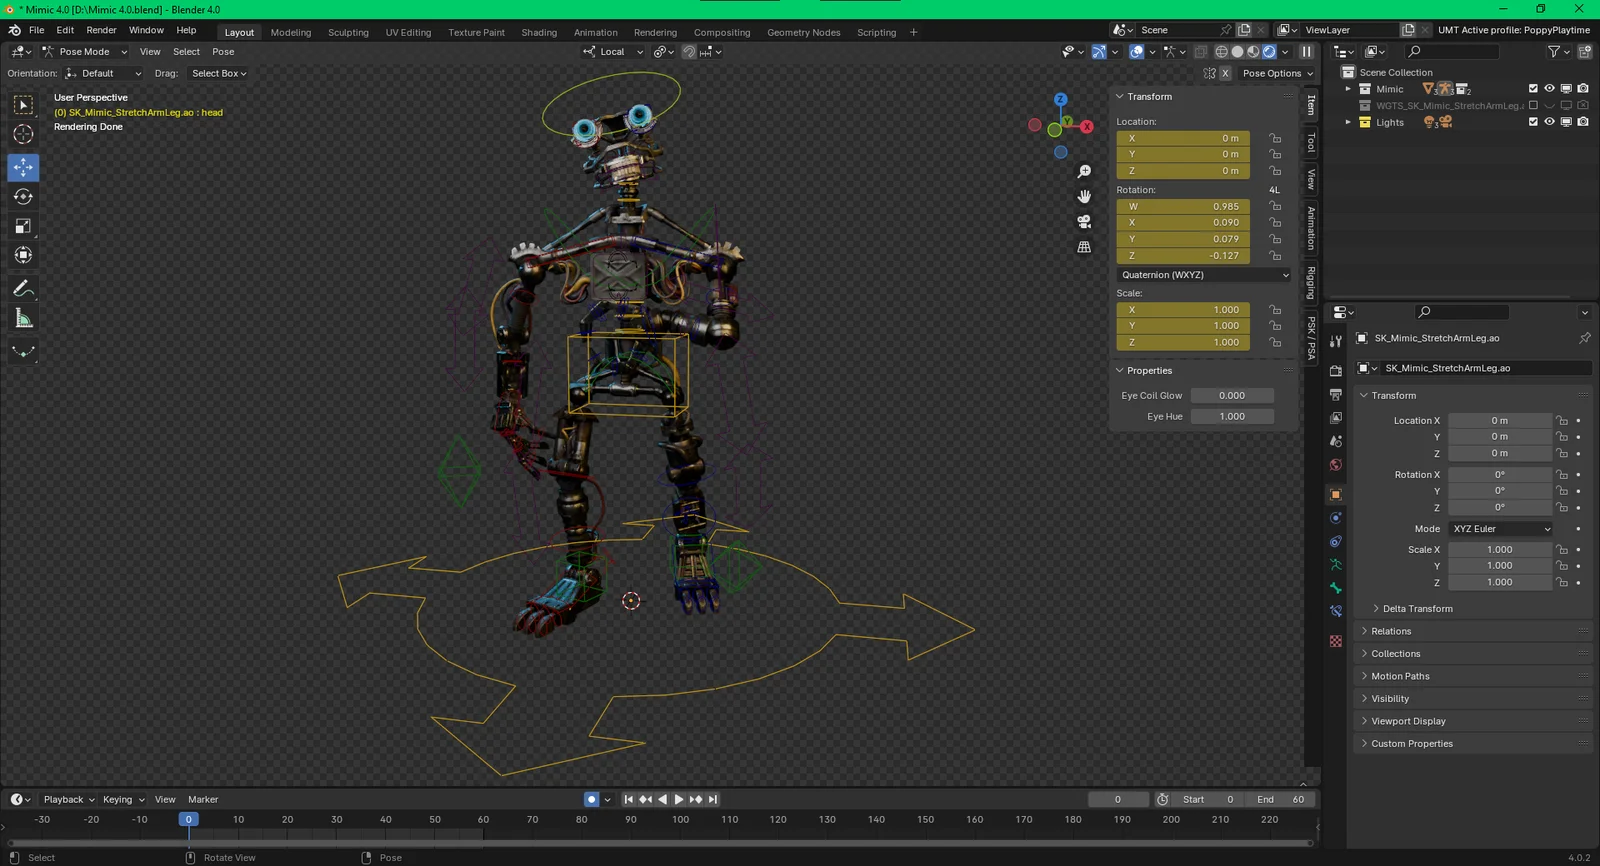Image resolution: width=1600 pixels, height=866 pixels.
Task: Hide Mimic collection with eye icon
Action: 1550,89
